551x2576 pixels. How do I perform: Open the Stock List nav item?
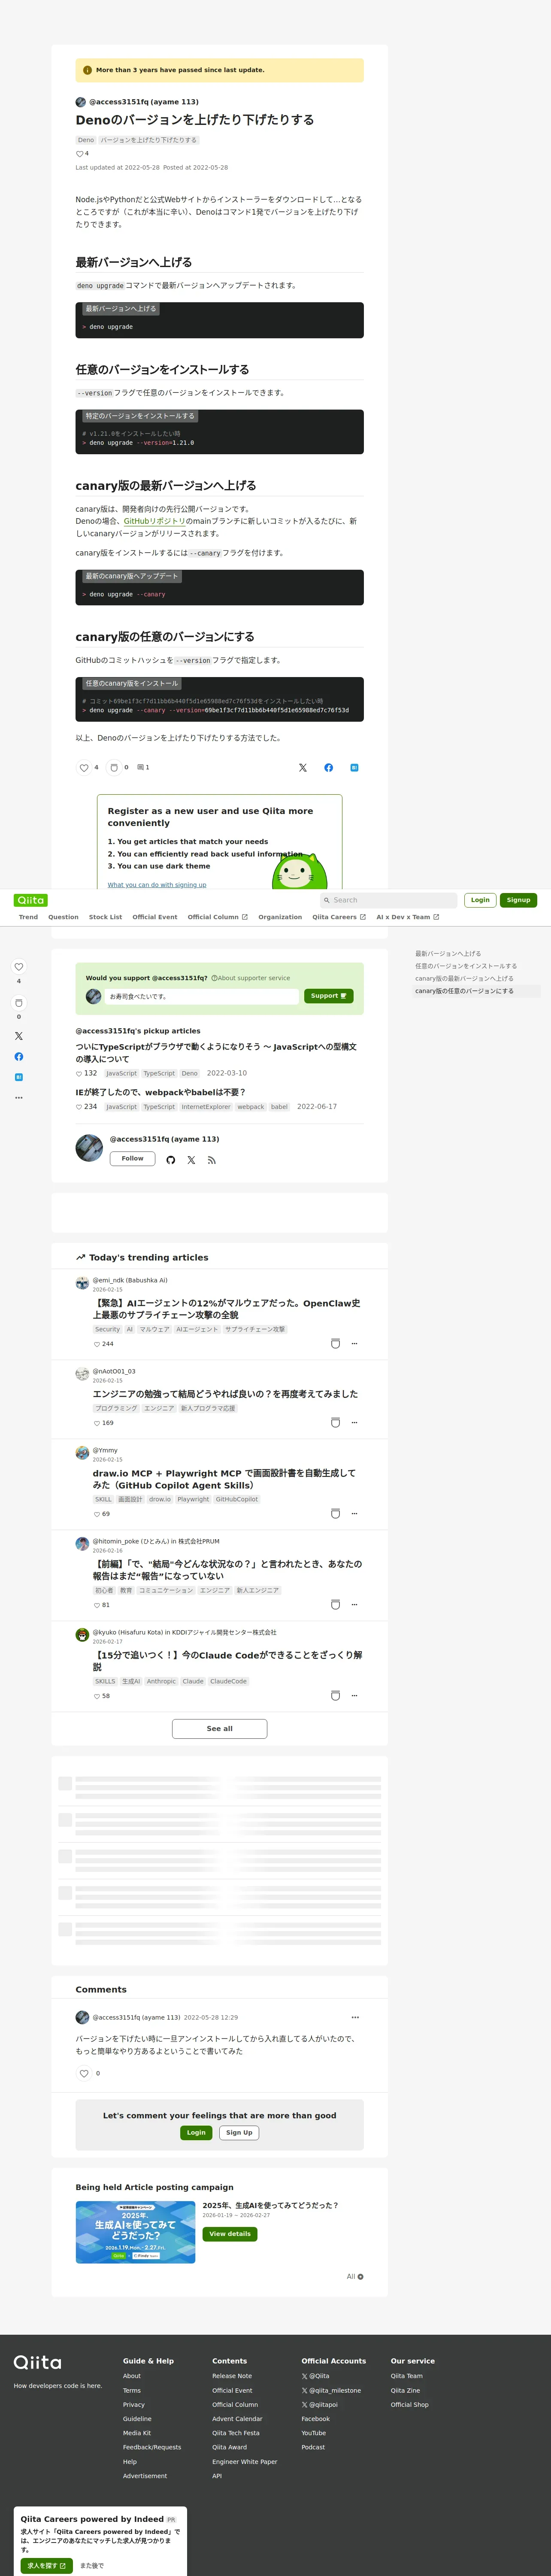point(105,917)
